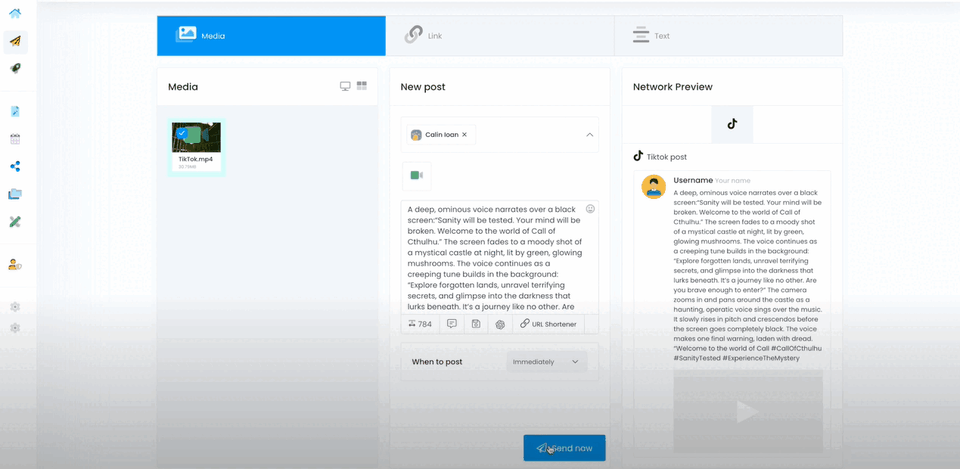Viewport: 960px width, 469px height.
Task: Switch media panel to grid view
Action: [362, 87]
